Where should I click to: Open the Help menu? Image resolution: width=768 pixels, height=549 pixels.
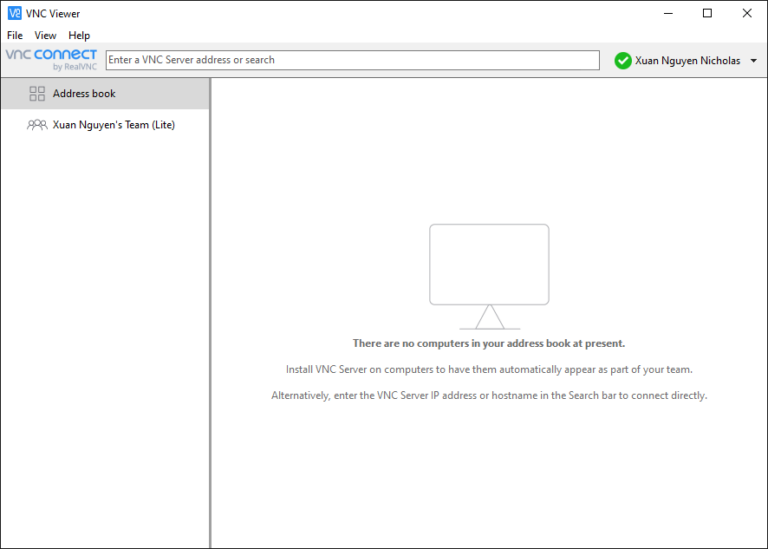[79, 35]
